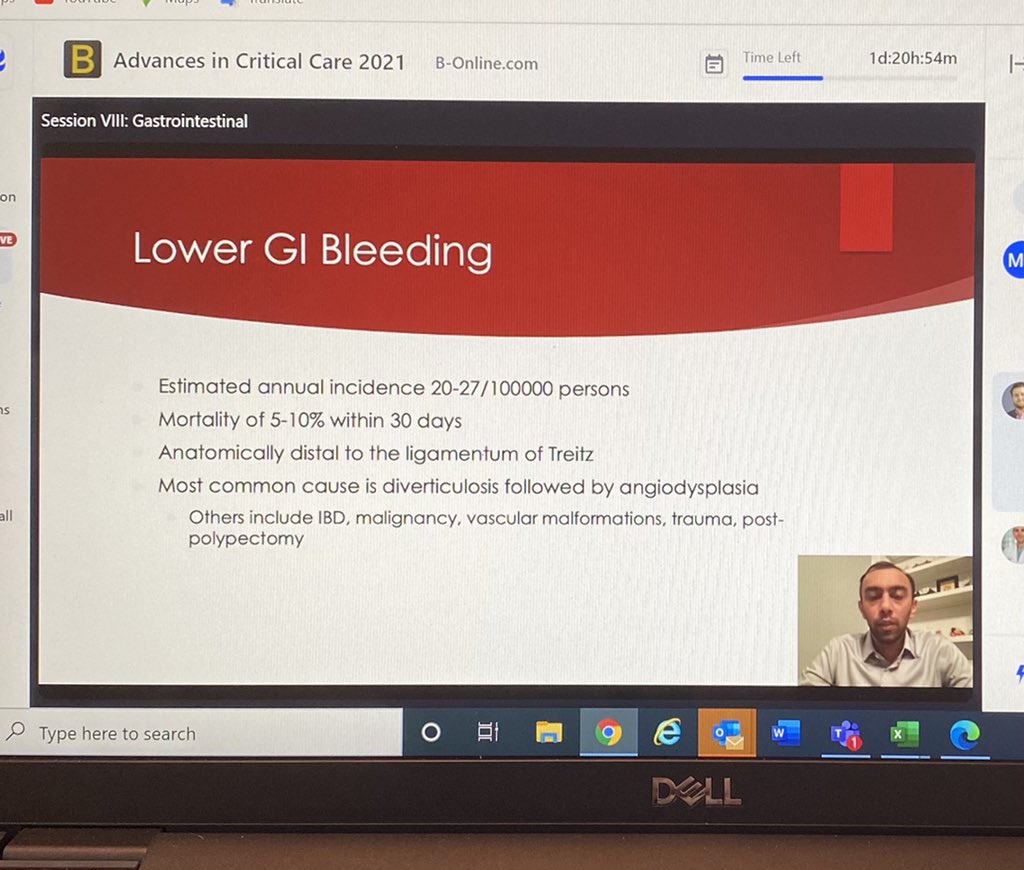This screenshot has height=870, width=1024.
Task: Click the presenter webcam video thumbnail
Action: coord(885,620)
